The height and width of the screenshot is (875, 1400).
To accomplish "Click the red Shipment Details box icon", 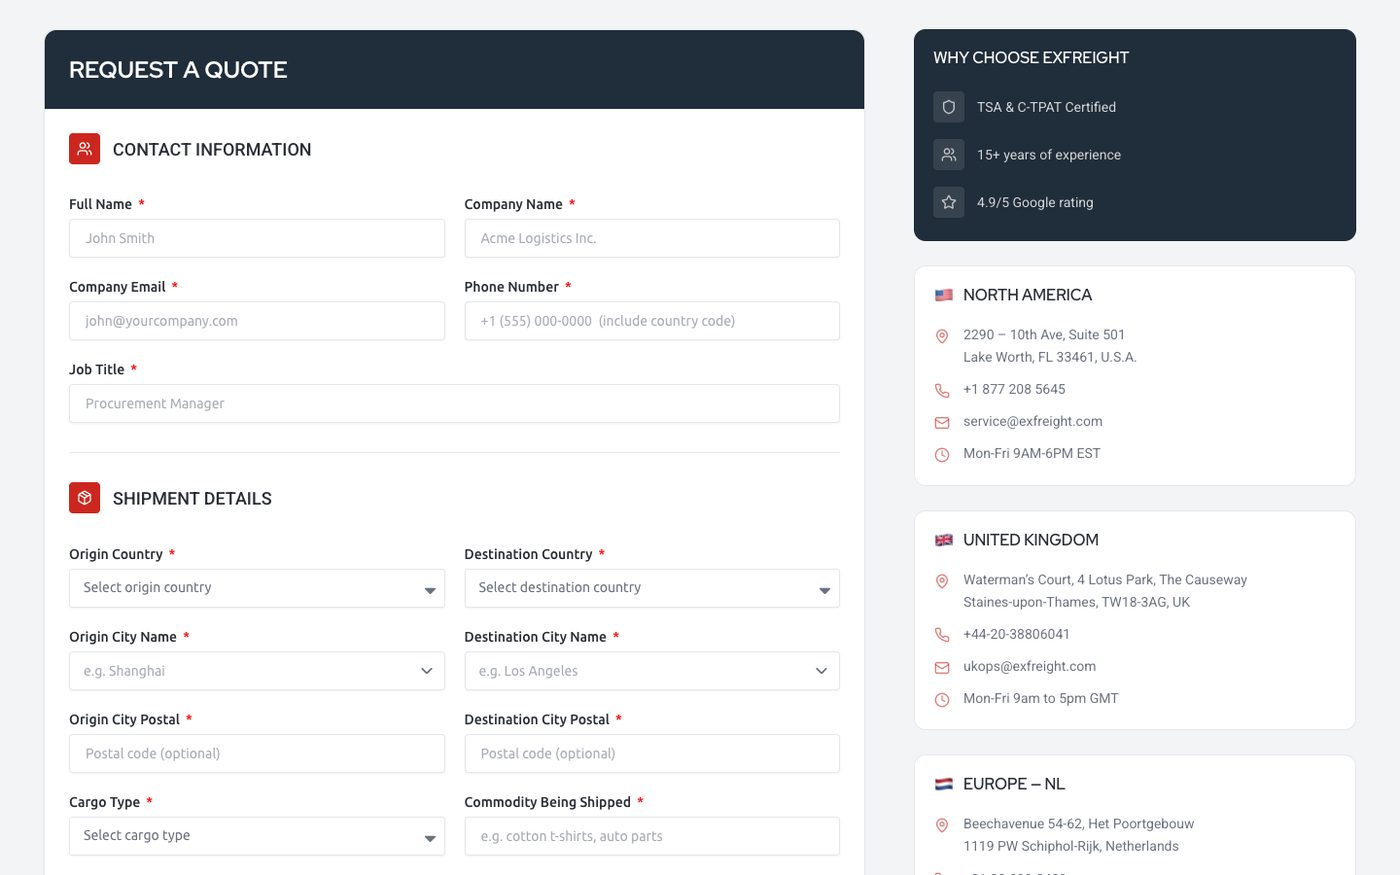I will click(x=84, y=498).
